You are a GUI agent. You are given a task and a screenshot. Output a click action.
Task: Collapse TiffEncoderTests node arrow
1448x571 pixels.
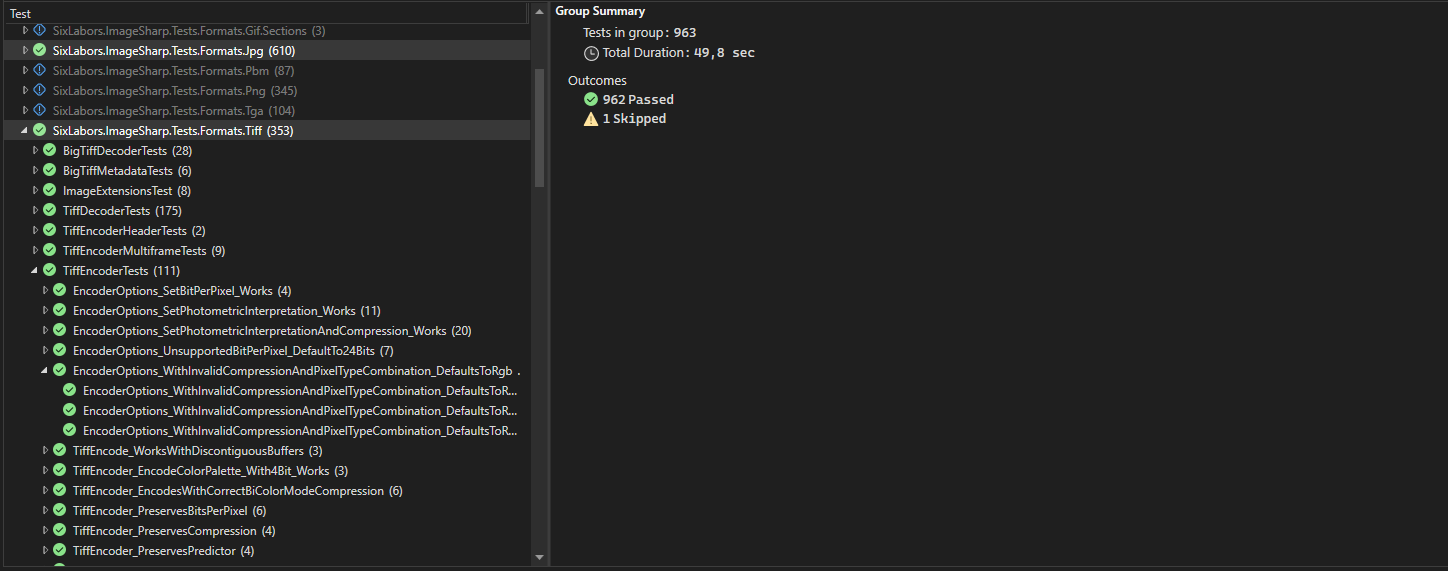(x=35, y=270)
